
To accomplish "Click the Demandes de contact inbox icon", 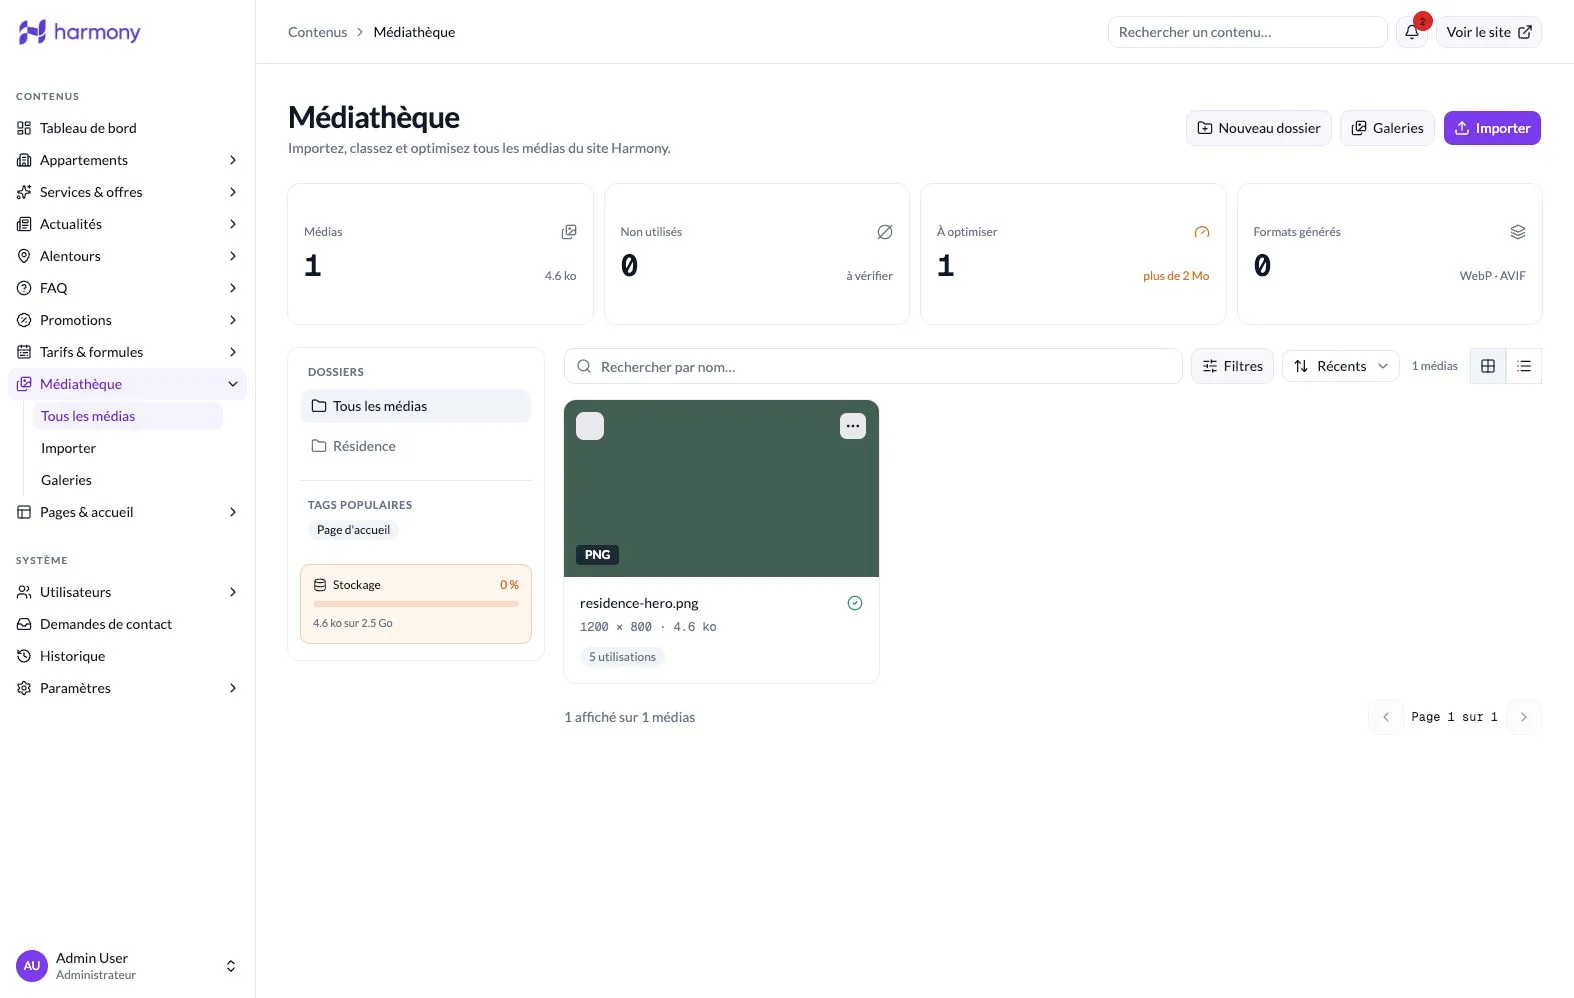I will (24, 624).
